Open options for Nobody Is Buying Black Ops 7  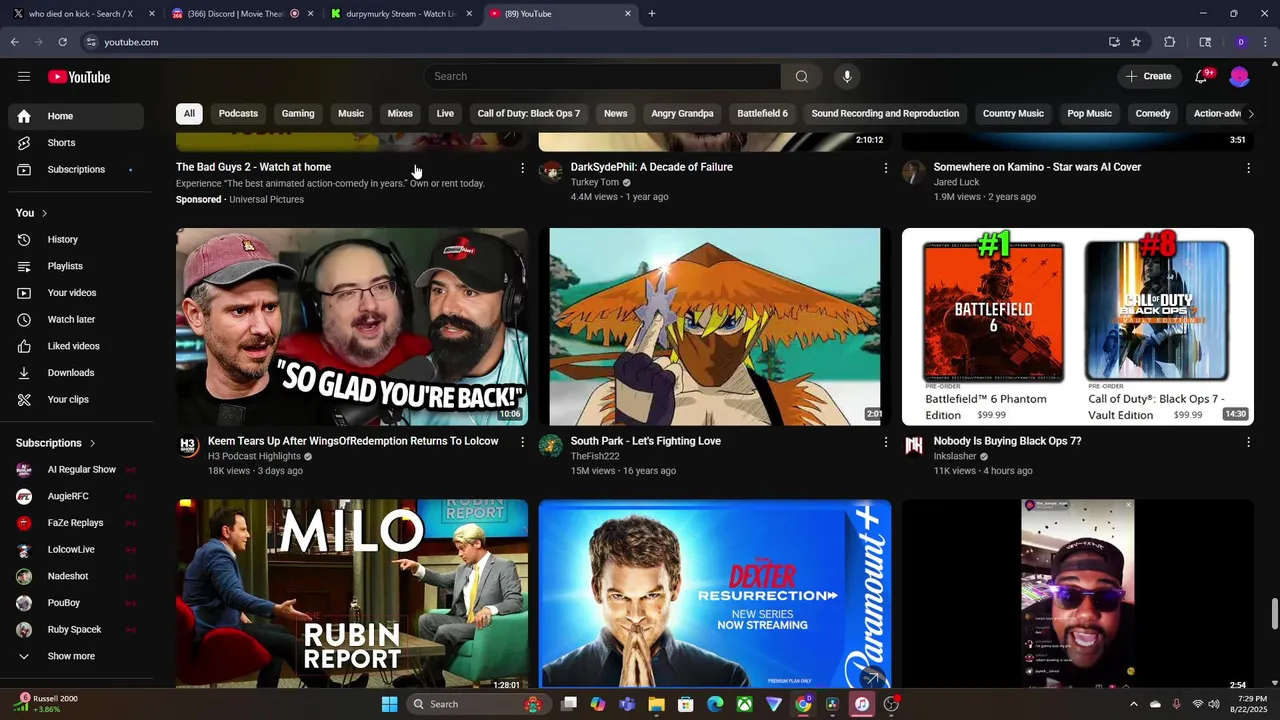pos(1248,442)
